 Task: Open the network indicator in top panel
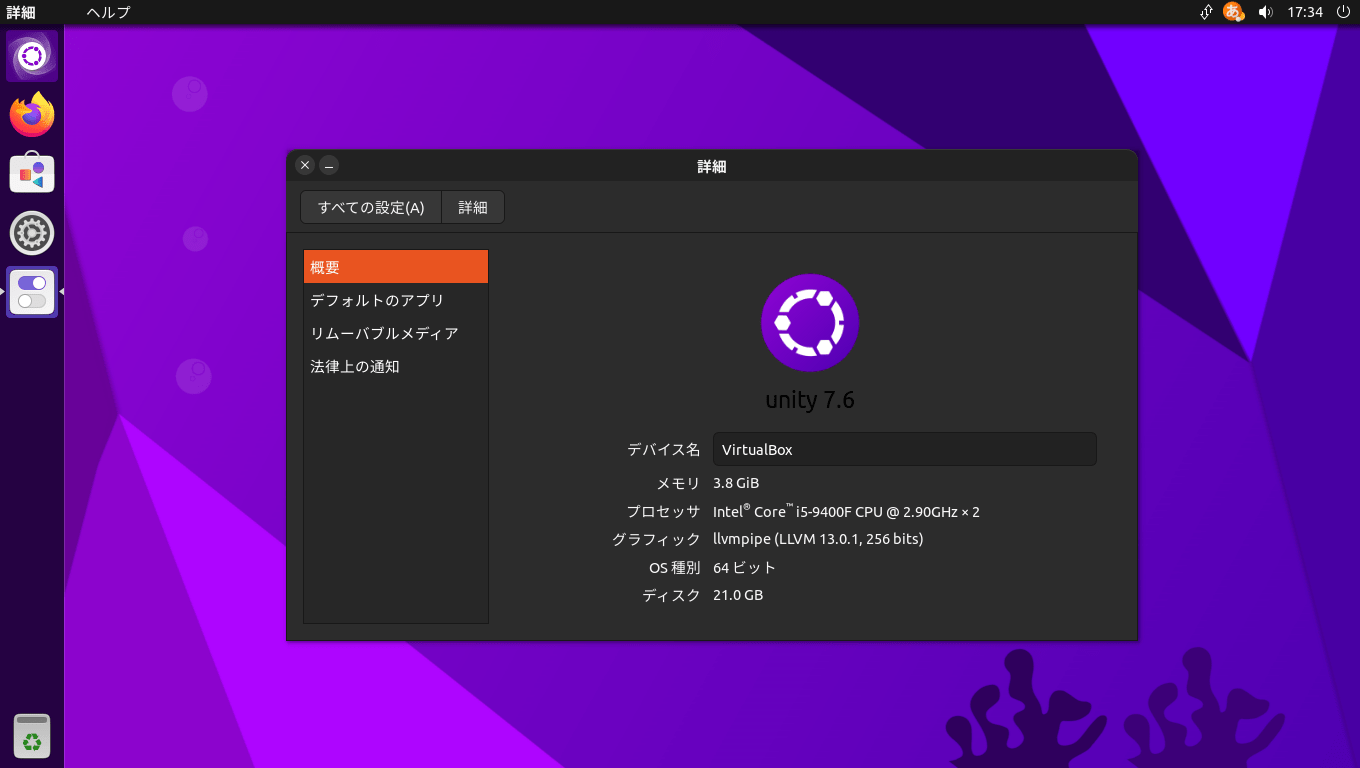1206,12
